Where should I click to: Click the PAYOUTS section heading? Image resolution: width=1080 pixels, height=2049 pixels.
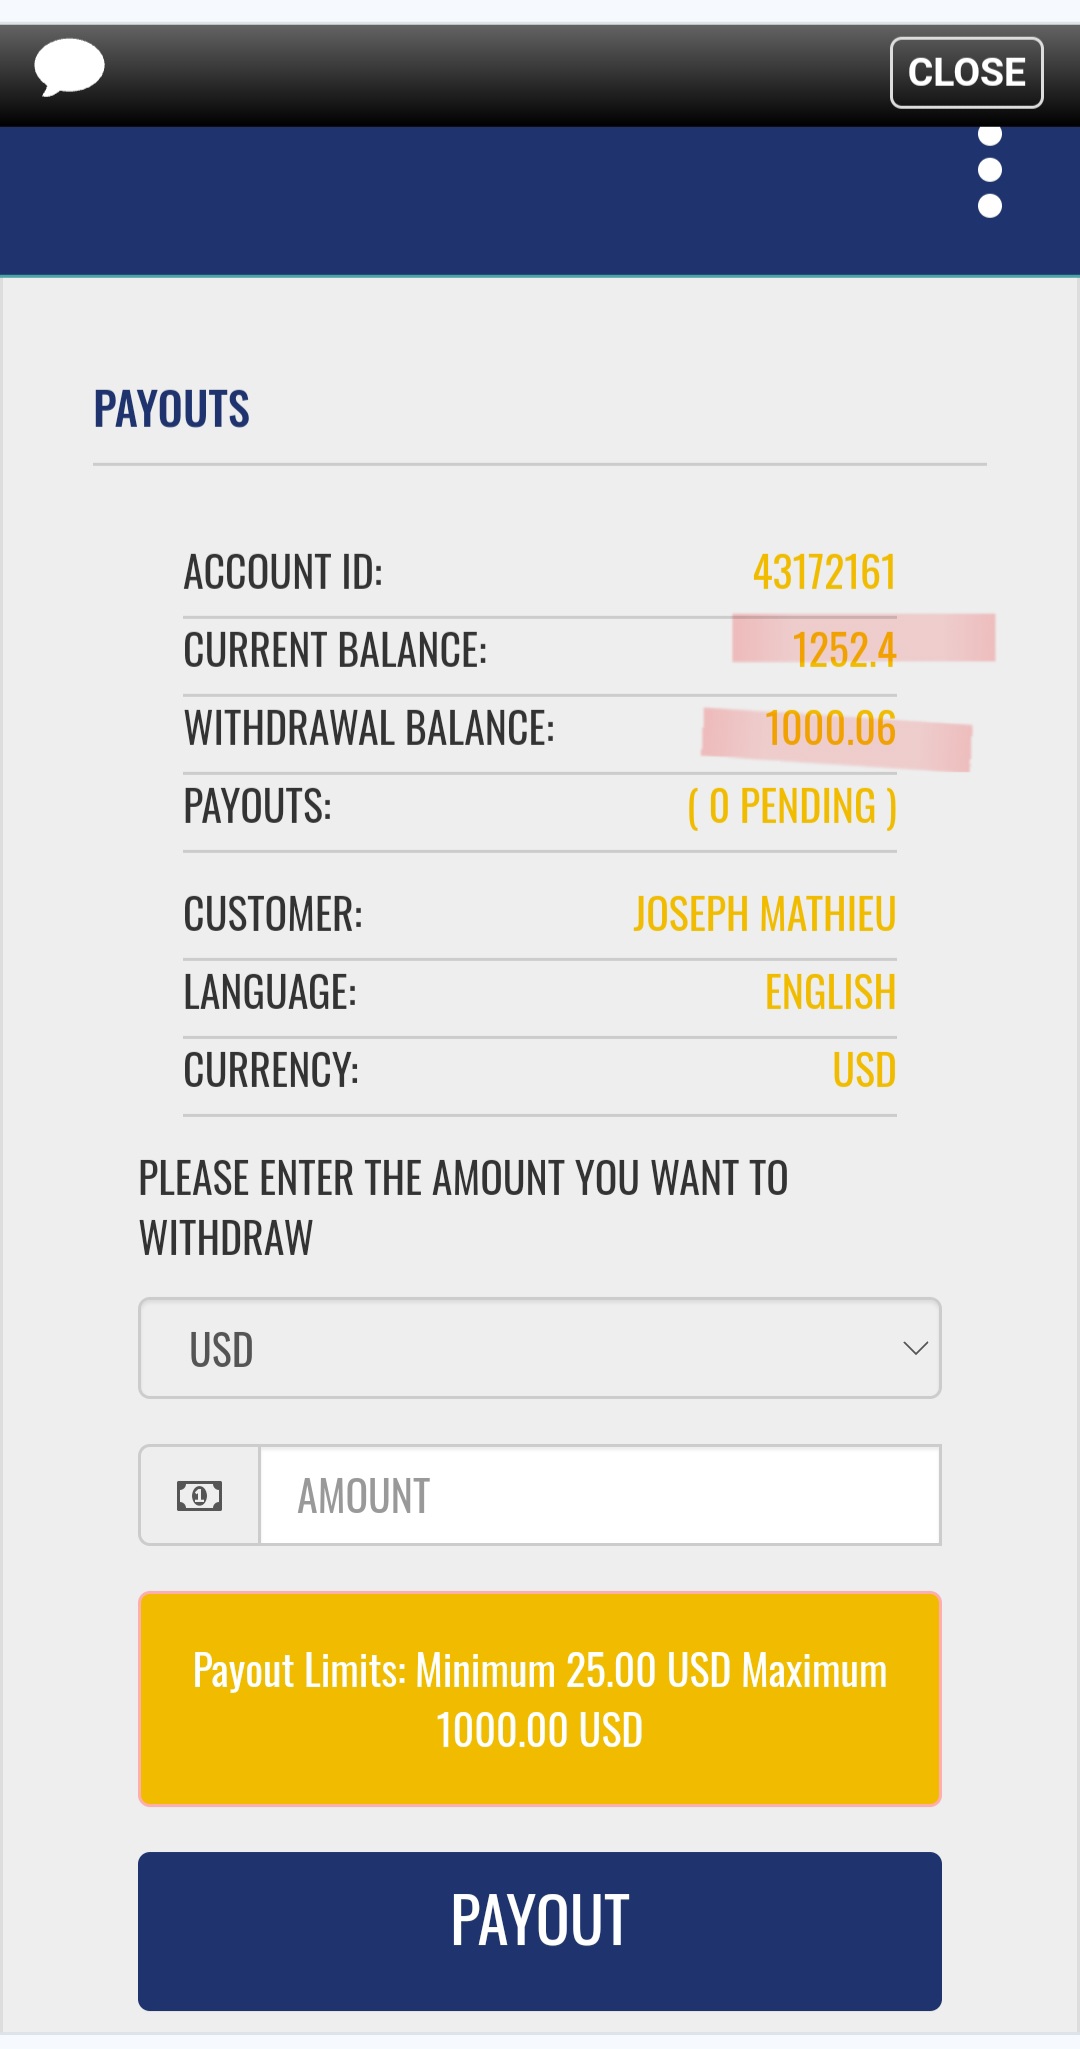click(x=172, y=409)
